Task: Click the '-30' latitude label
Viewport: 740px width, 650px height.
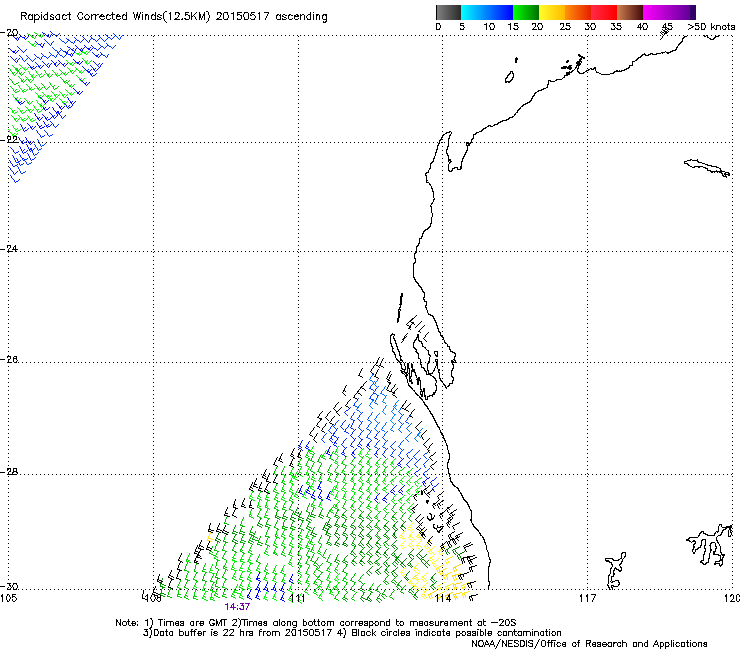Action: point(9,586)
